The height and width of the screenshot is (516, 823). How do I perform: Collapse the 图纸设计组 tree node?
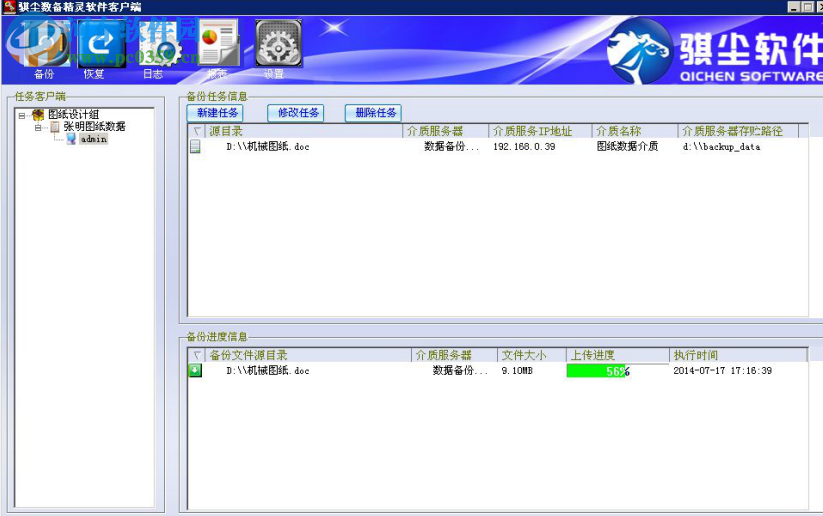tap(22, 115)
